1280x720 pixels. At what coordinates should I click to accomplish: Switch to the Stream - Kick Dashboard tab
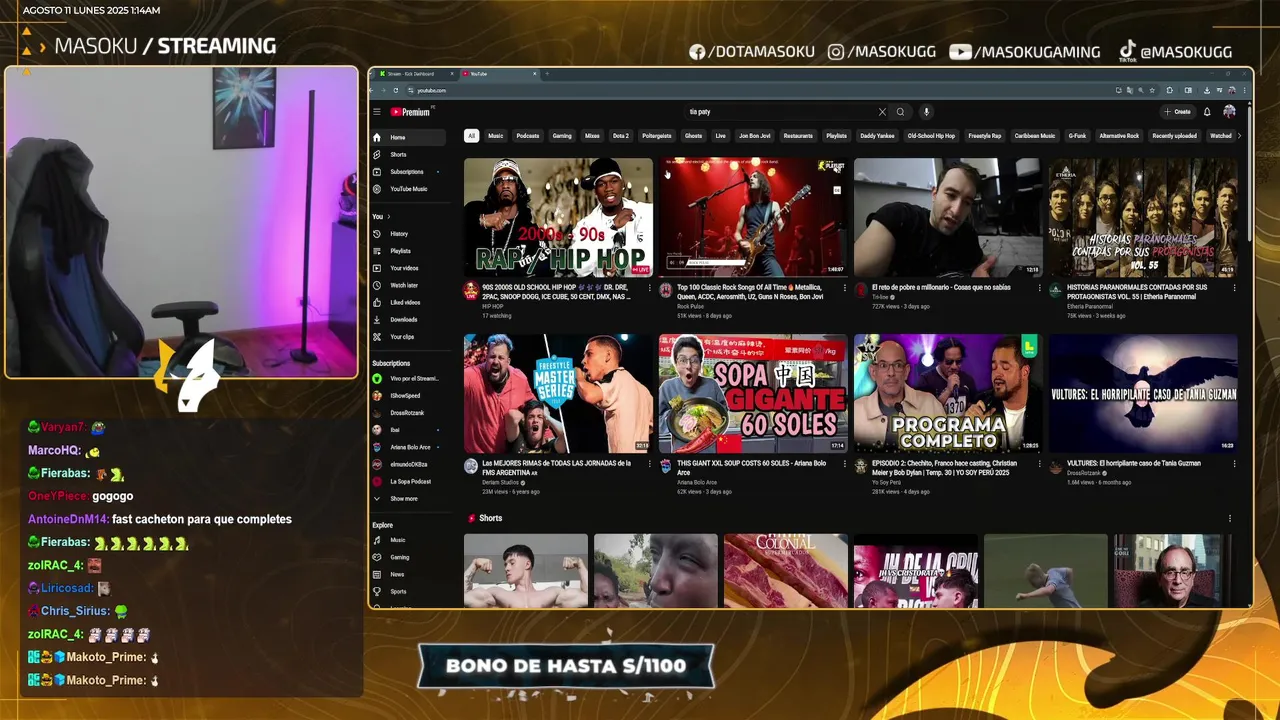[414, 74]
